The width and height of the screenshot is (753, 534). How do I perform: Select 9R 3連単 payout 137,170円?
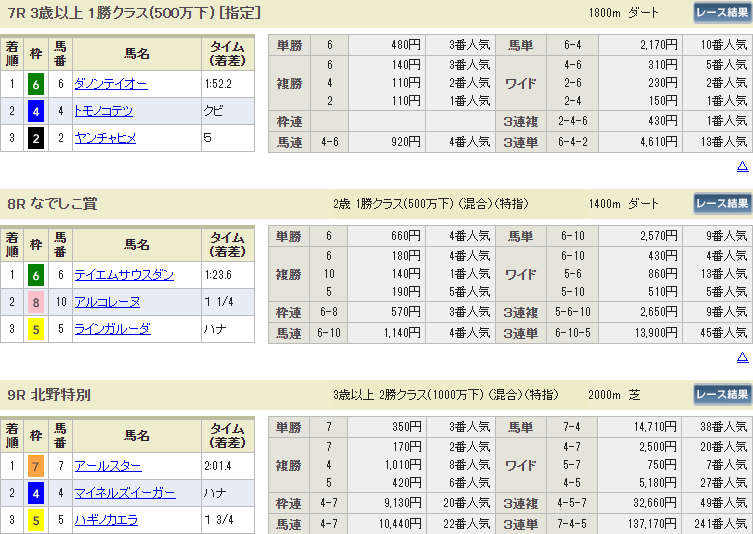coord(653,524)
